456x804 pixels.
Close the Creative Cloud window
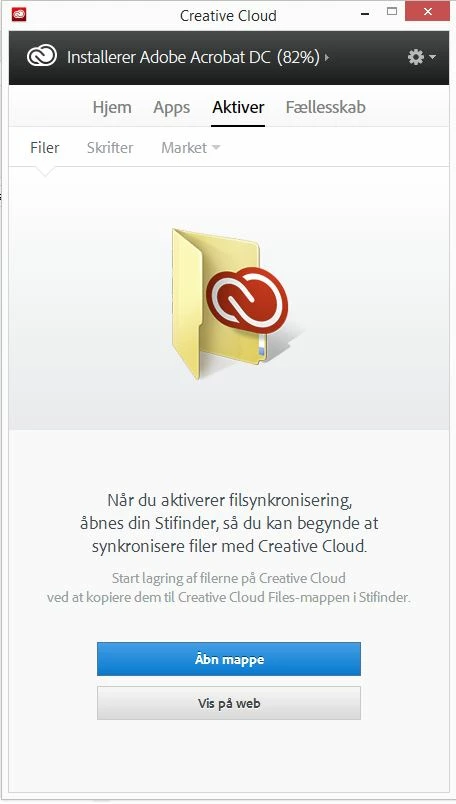click(x=427, y=11)
